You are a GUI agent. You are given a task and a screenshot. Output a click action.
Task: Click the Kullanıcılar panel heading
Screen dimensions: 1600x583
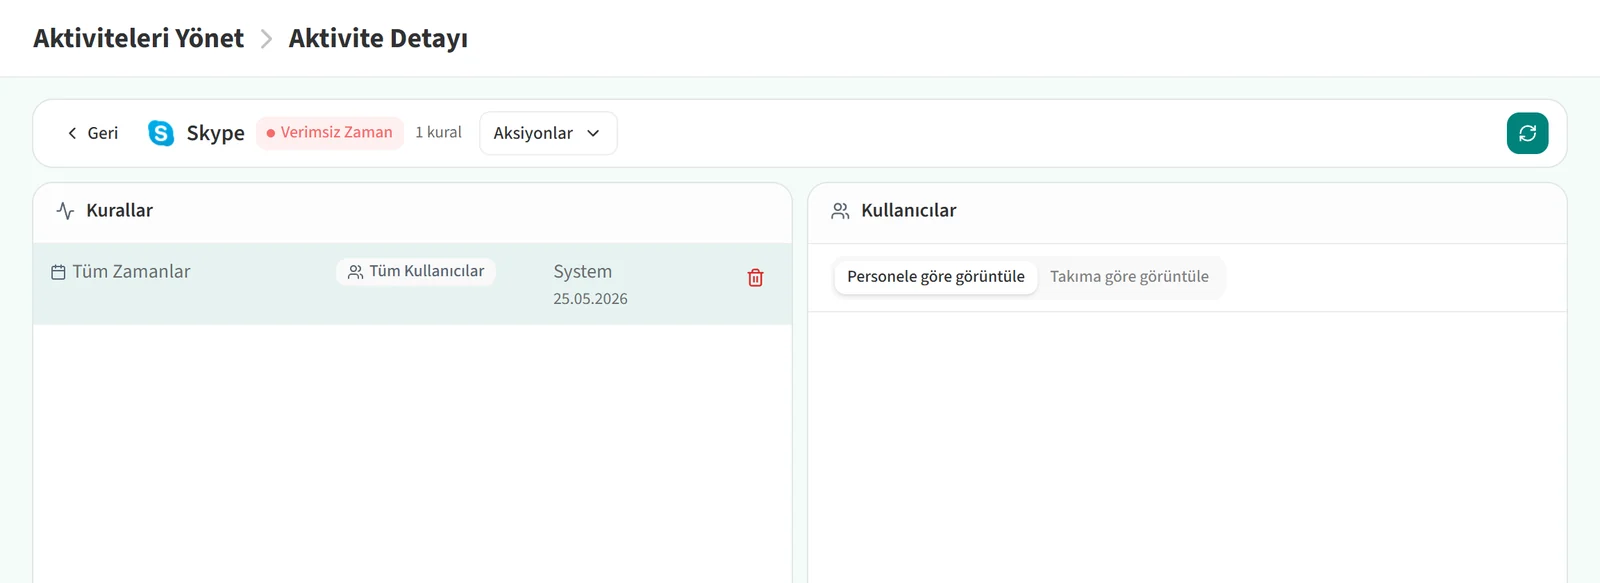pyautogui.click(x=909, y=211)
